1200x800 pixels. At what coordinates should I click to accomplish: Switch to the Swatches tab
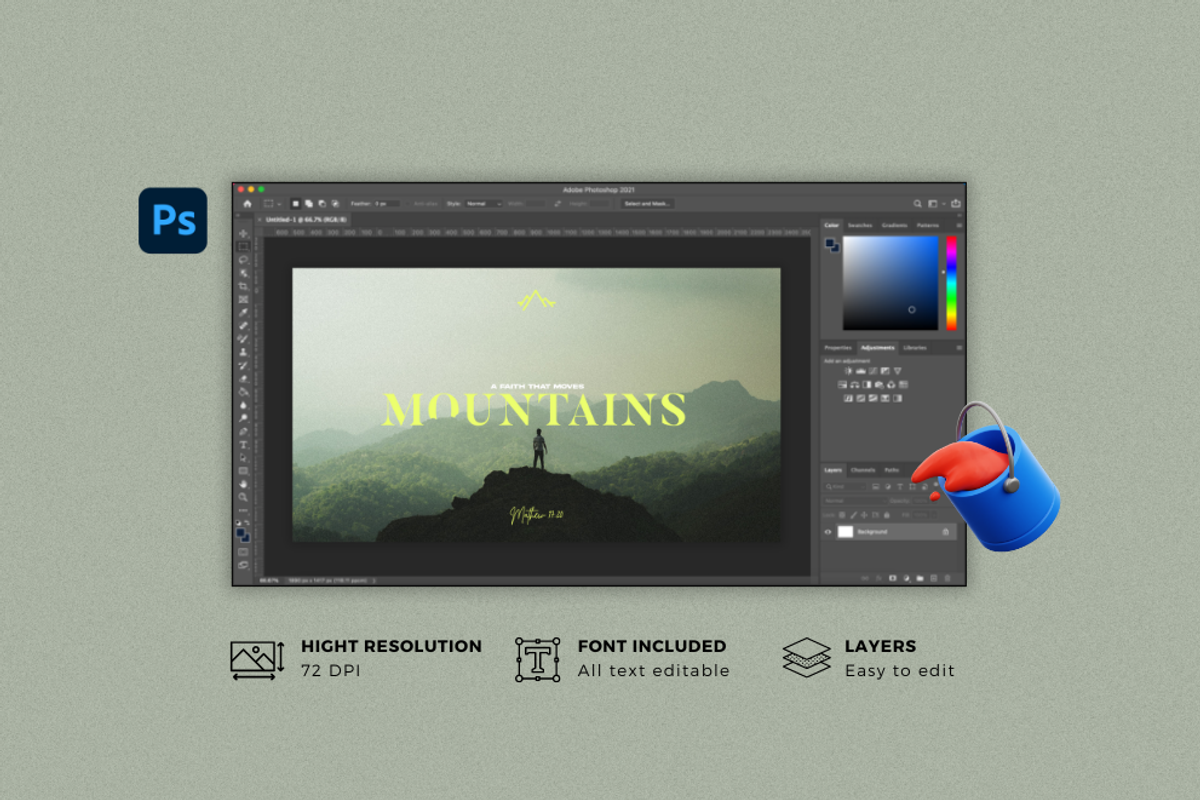860,225
